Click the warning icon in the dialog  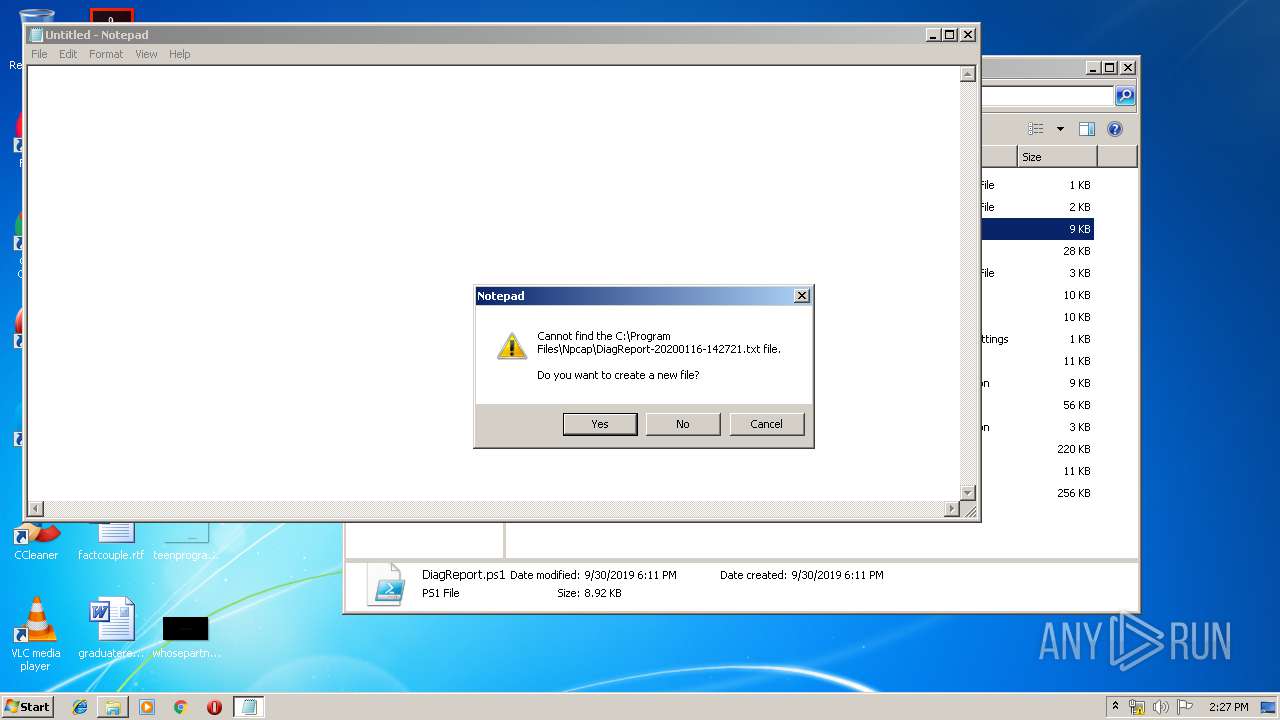[x=511, y=346]
